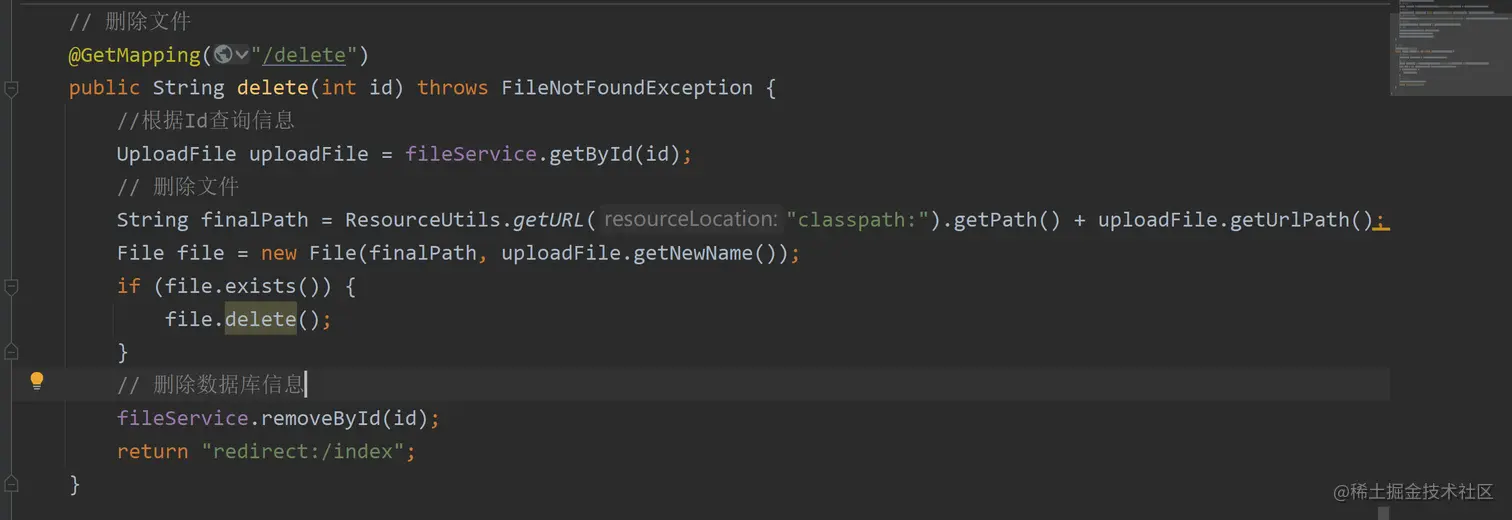1512x520 pixels.
Task: Click the italic getURL method call
Action: 549,220
